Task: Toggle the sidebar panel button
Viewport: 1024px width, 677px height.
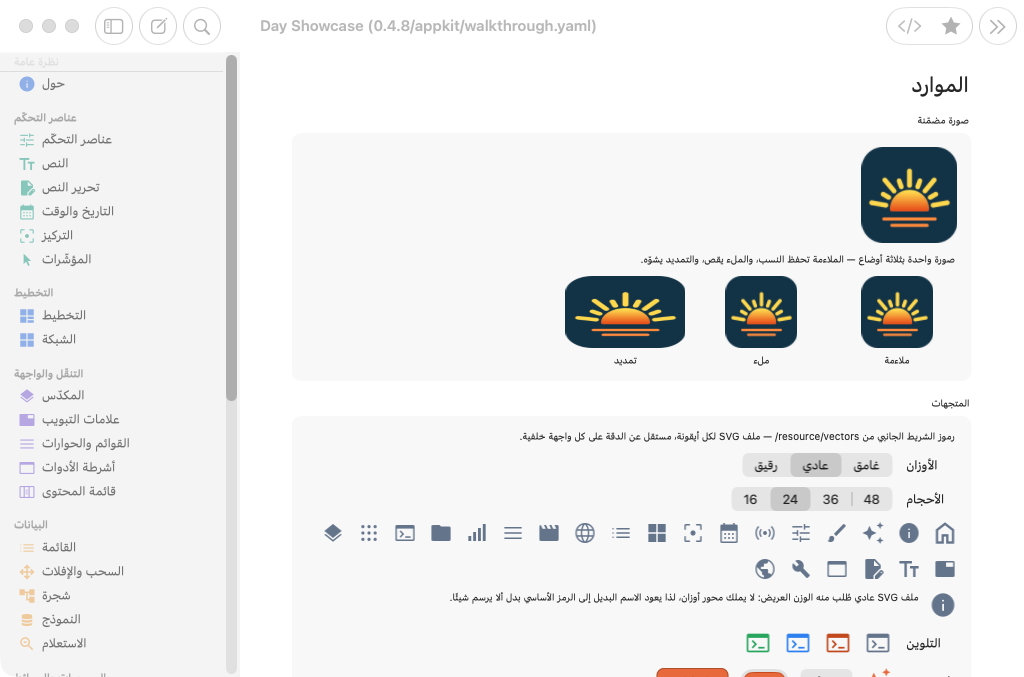Action: (114, 26)
